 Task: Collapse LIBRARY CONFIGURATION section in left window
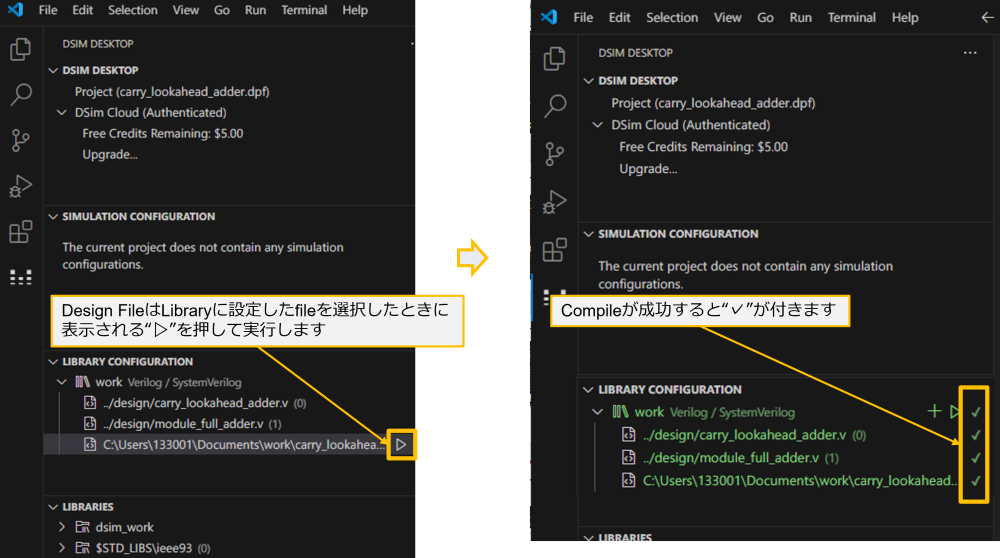click(x=53, y=362)
